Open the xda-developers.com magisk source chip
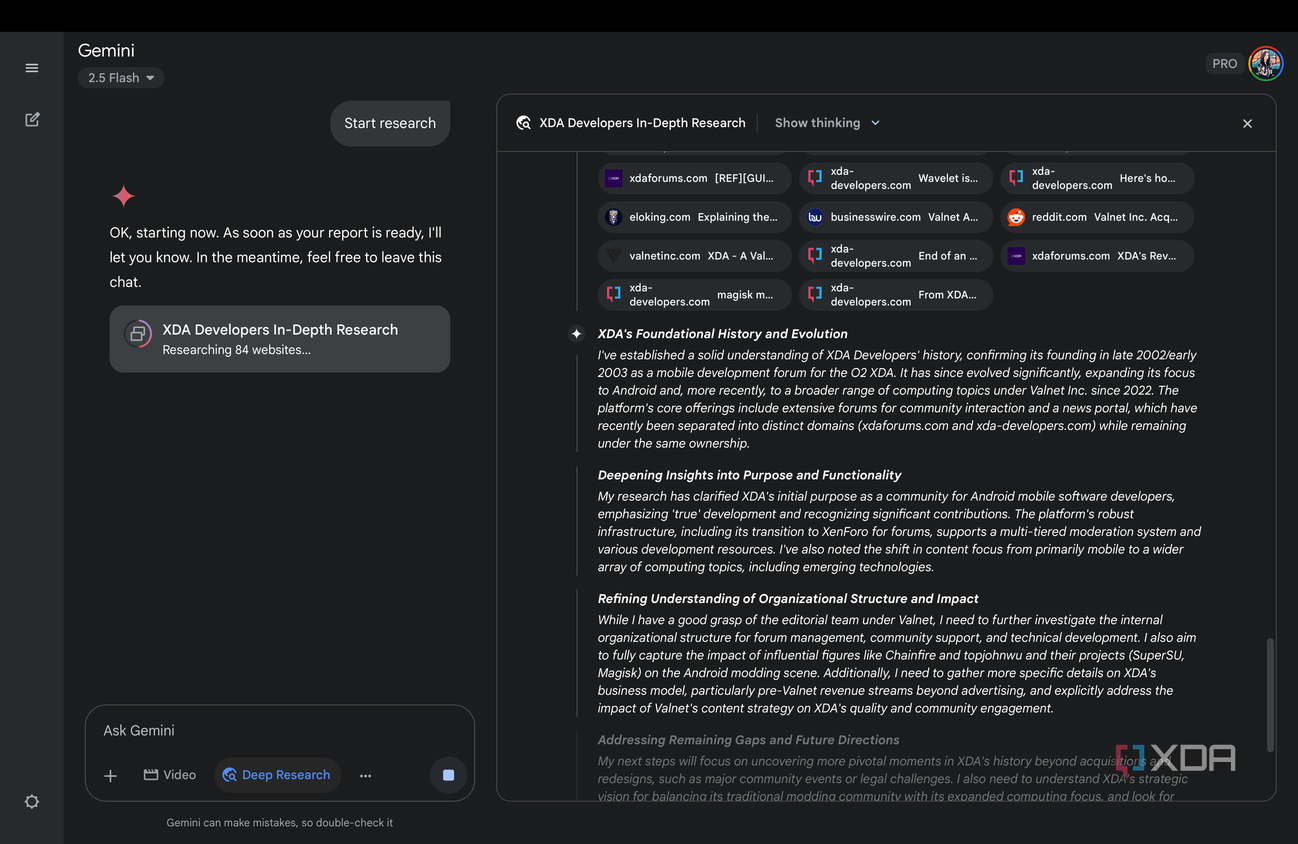The width and height of the screenshot is (1298, 844). tap(695, 295)
